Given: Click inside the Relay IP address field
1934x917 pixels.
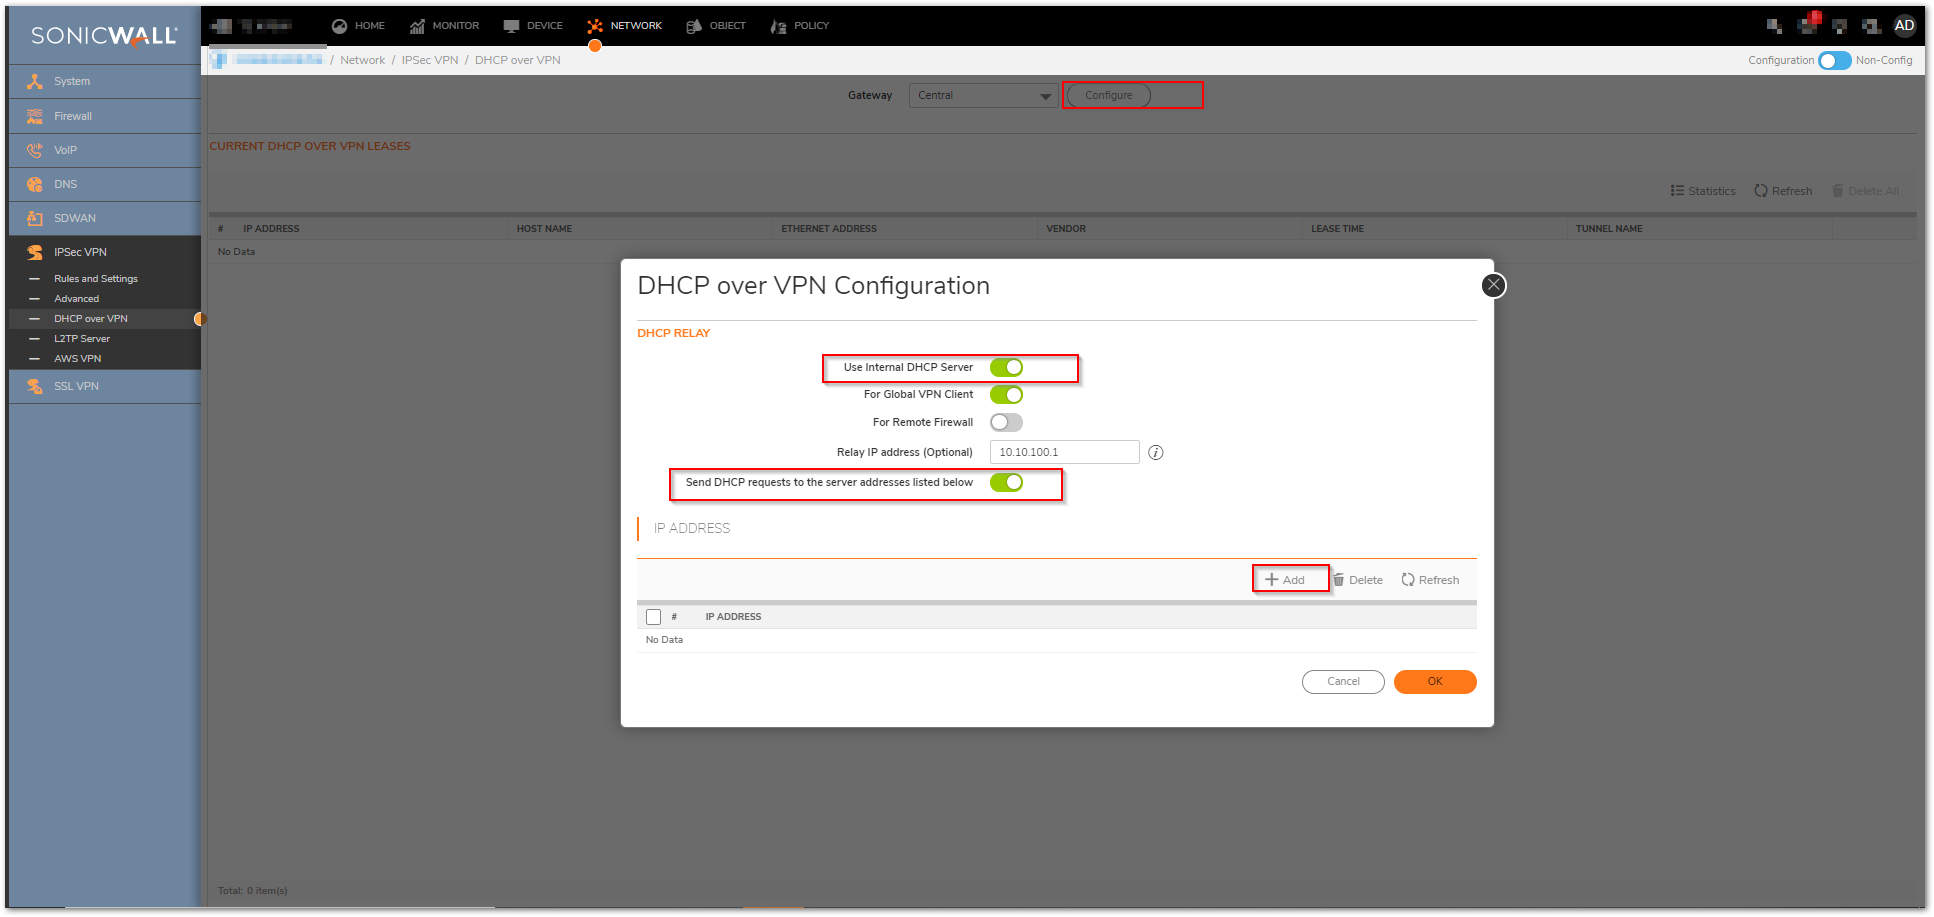Looking at the screenshot, I should click(x=1064, y=453).
